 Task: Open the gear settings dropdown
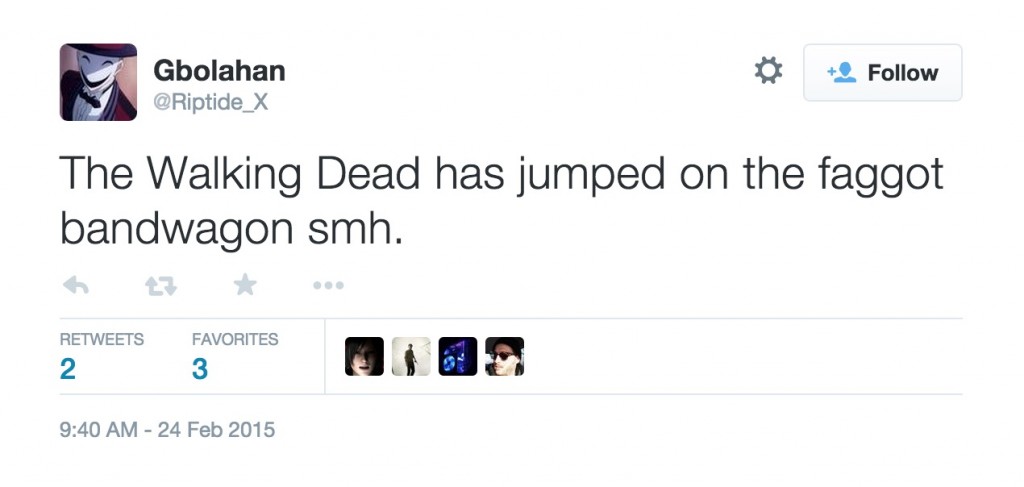tap(767, 71)
